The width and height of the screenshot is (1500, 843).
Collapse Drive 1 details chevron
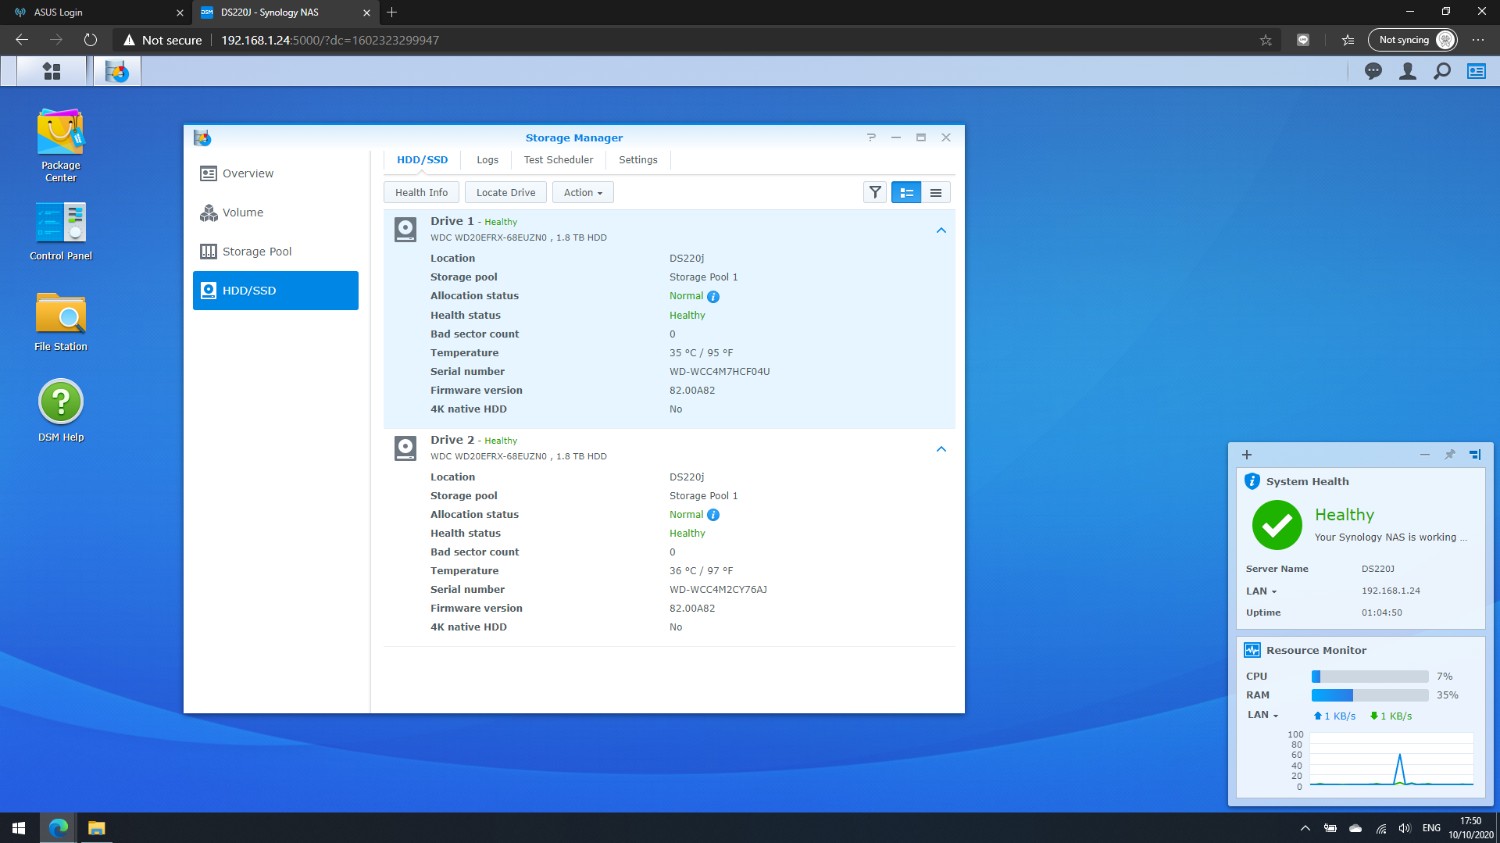tap(941, 230)
